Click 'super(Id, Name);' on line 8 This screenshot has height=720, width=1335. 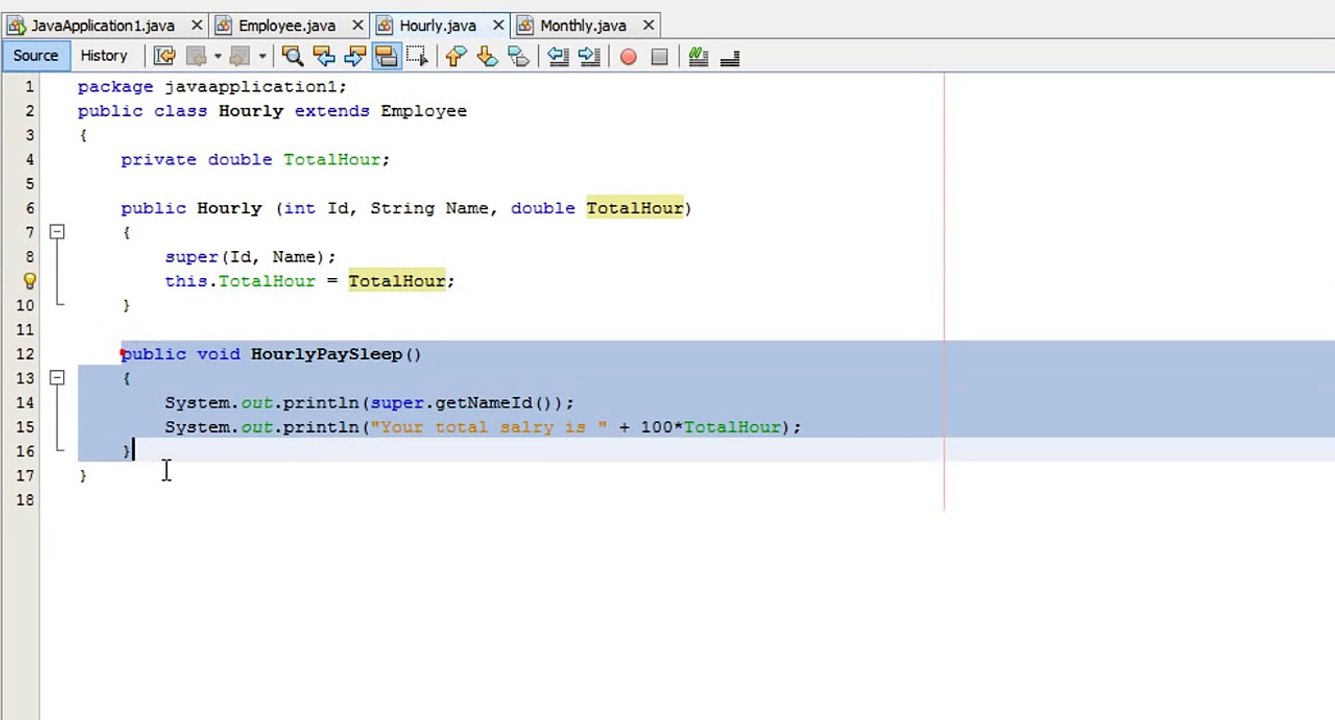[x=251, y=257]
